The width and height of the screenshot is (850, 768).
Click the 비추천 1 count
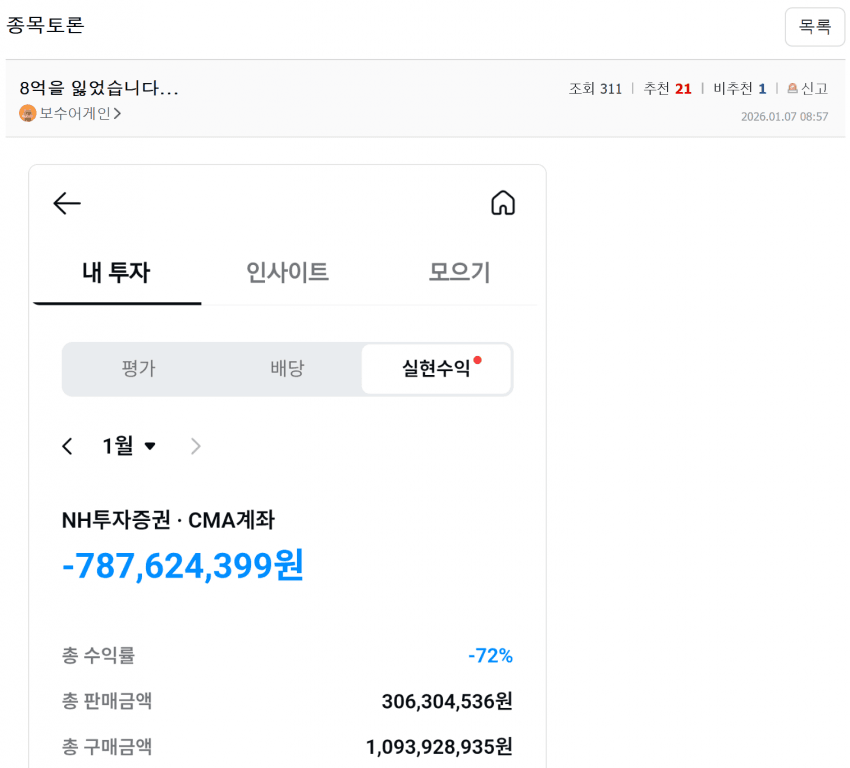(739, 89)
